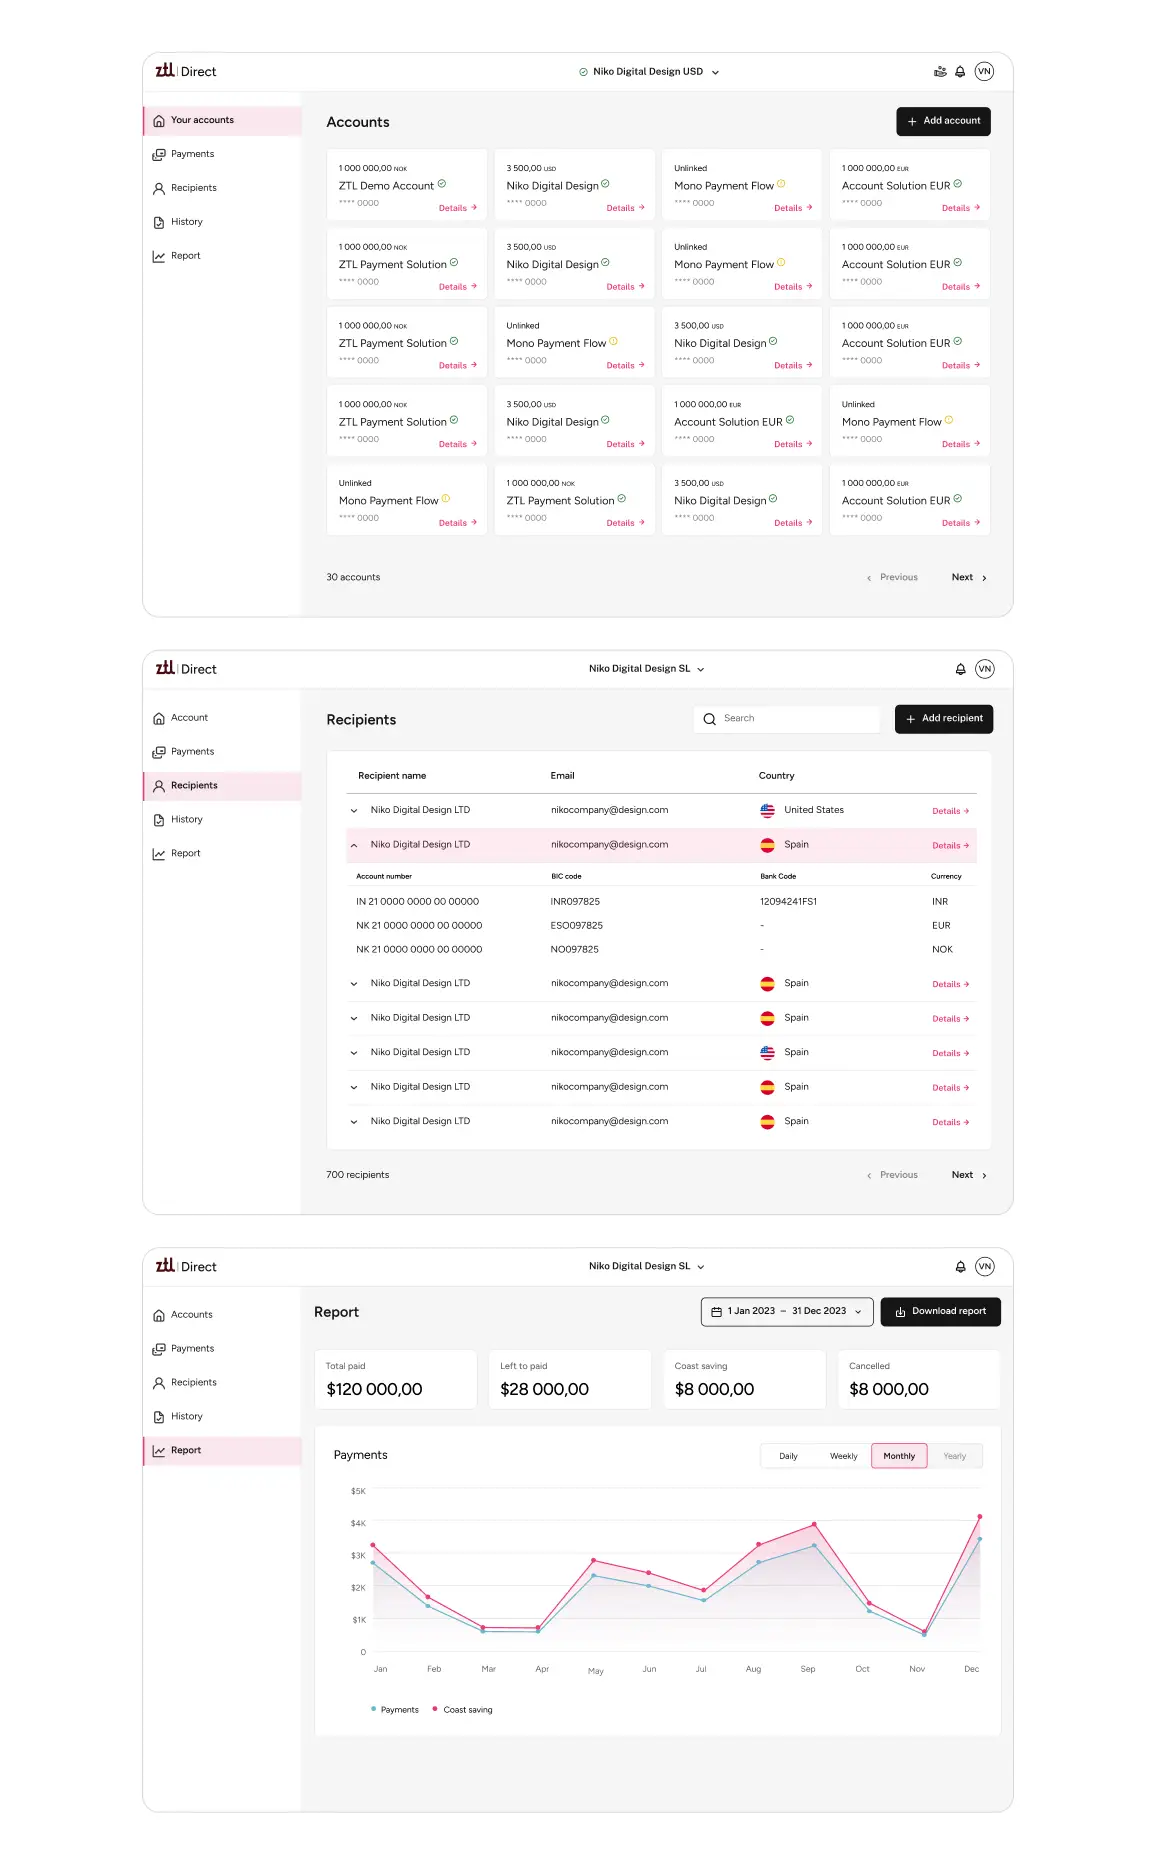Viewport: 1154px width, 1866px height.
Task: Click the calendar icon in the date range
Action: [716, 1312]
